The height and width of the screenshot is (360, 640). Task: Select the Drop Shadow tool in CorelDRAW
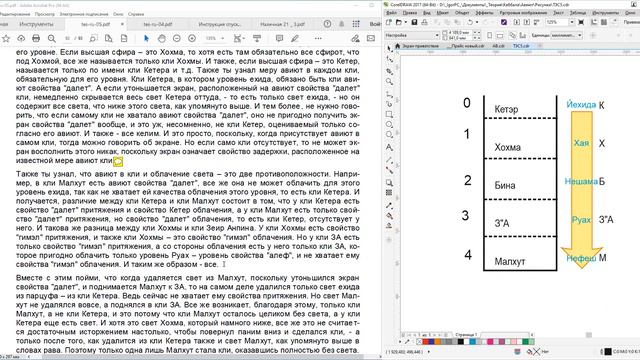pos(389,182)
